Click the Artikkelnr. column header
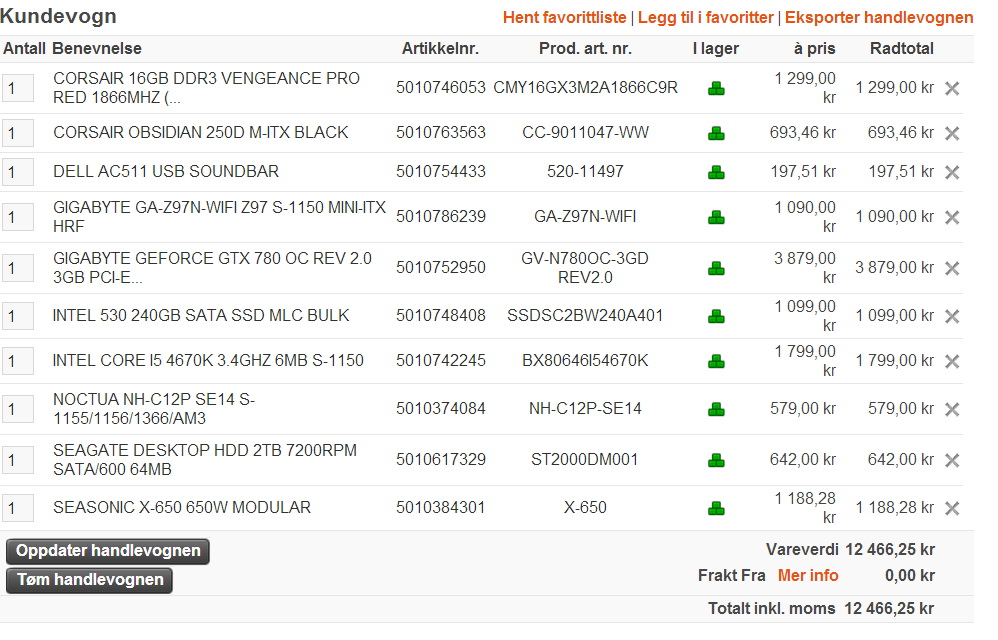 pyautogui.click(x=440, y=49)
